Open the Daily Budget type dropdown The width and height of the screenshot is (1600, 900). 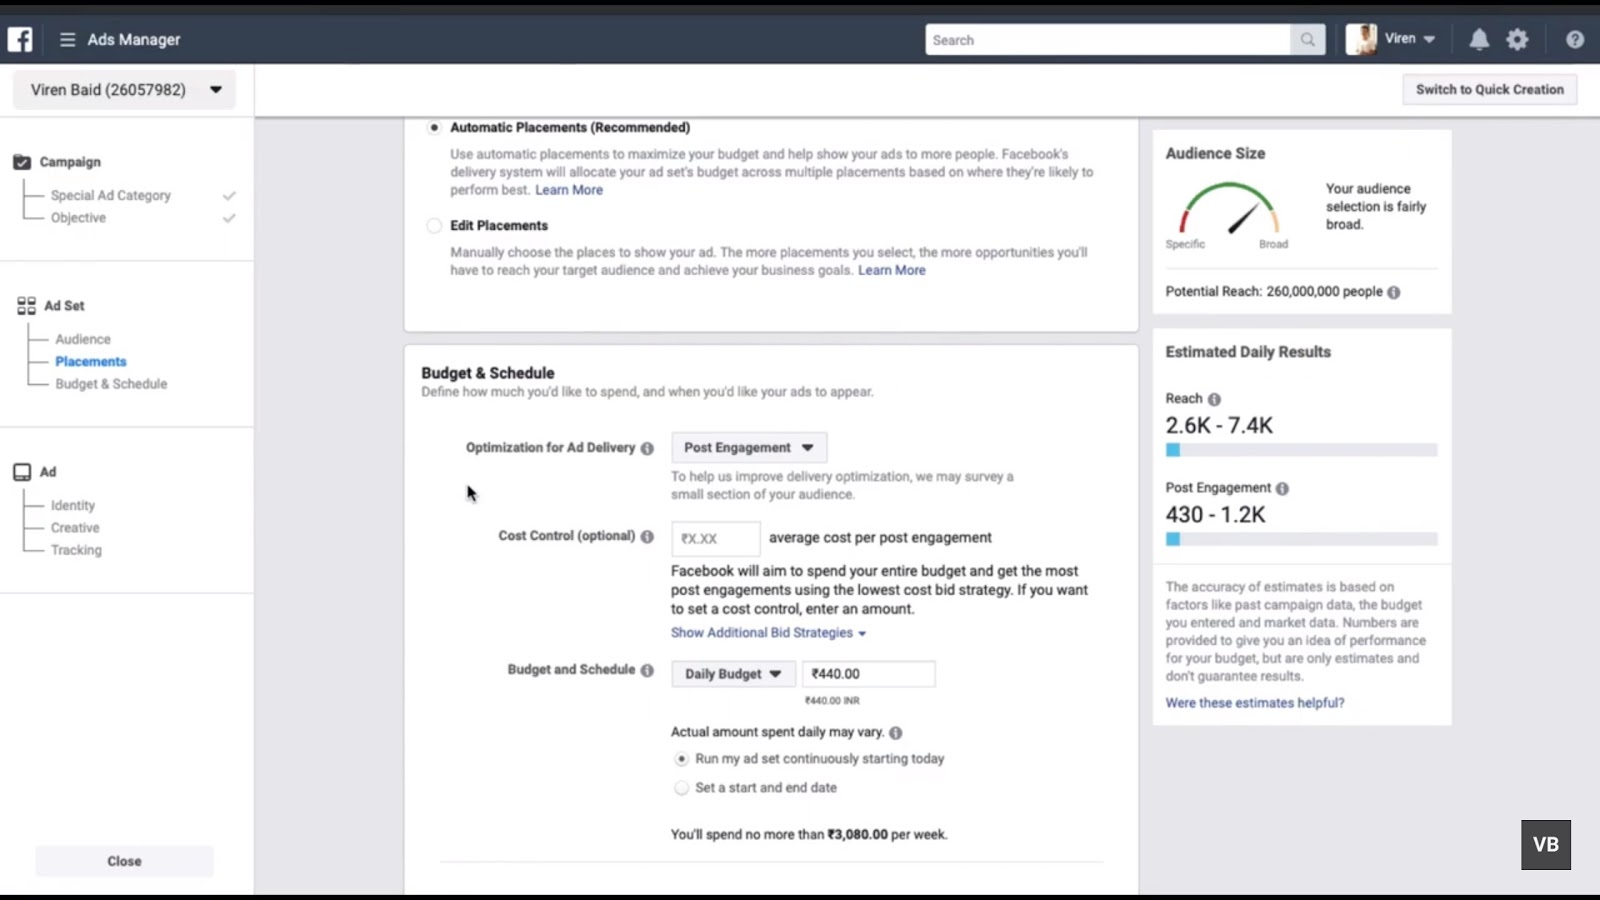[733, 674]
